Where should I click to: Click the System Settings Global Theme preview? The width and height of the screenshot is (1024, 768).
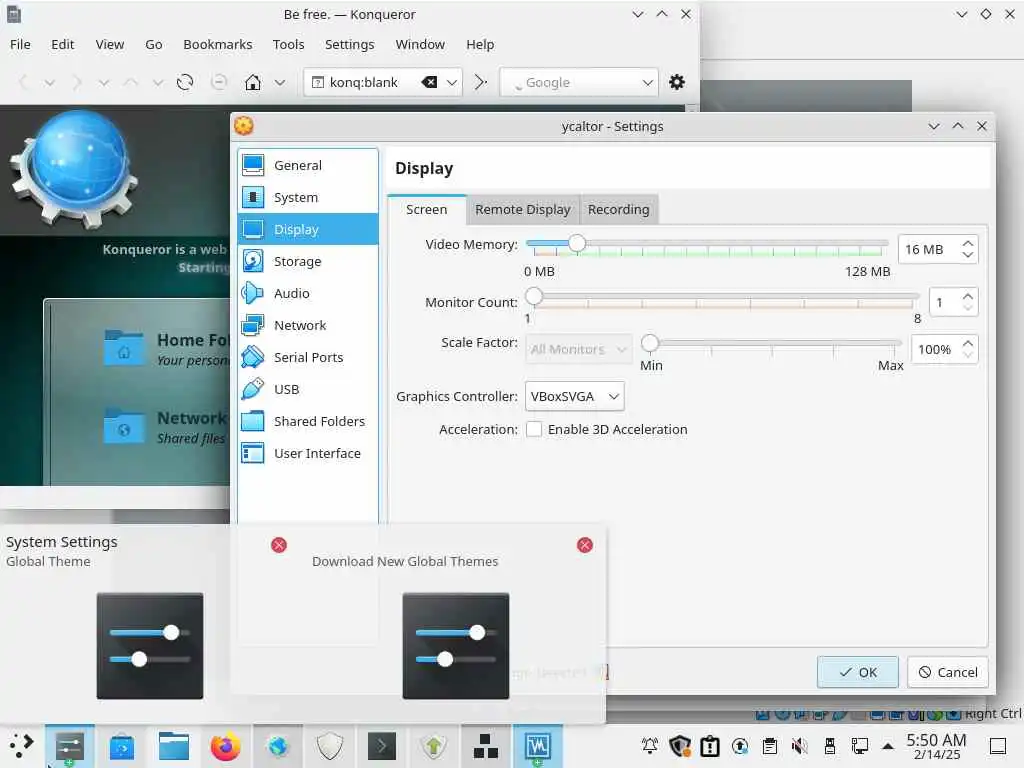click(150, 646)
